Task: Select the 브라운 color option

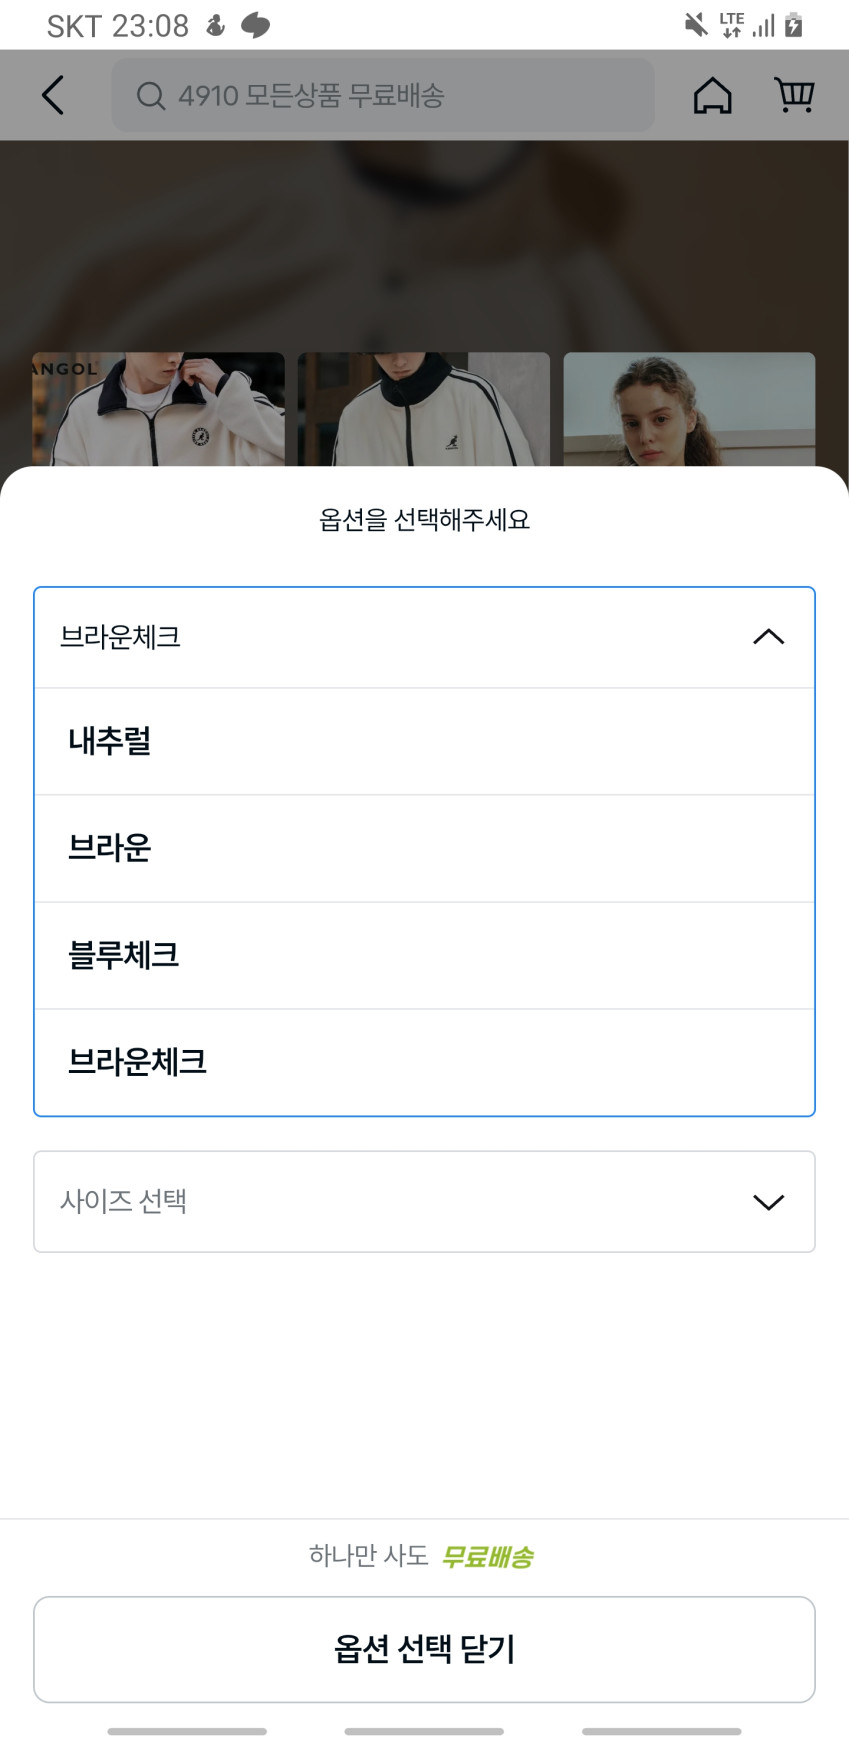Action: tap(424, 848)
